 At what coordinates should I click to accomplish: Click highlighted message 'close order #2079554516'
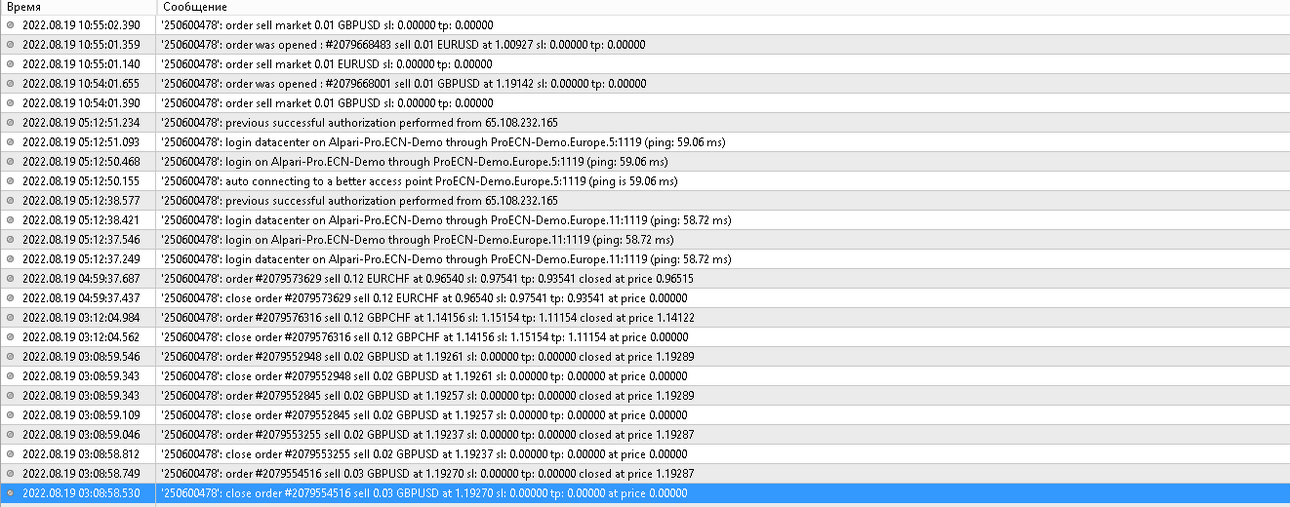pyautogui.click(x=424, y=493)
